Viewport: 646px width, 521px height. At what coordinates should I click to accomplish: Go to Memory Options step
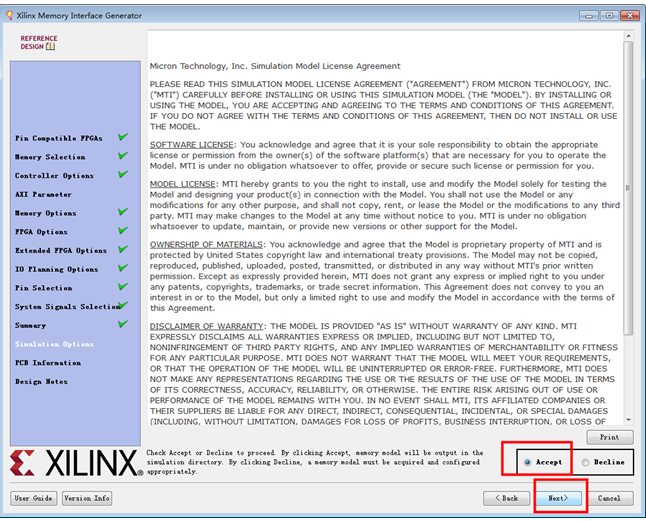coord(46,213)
